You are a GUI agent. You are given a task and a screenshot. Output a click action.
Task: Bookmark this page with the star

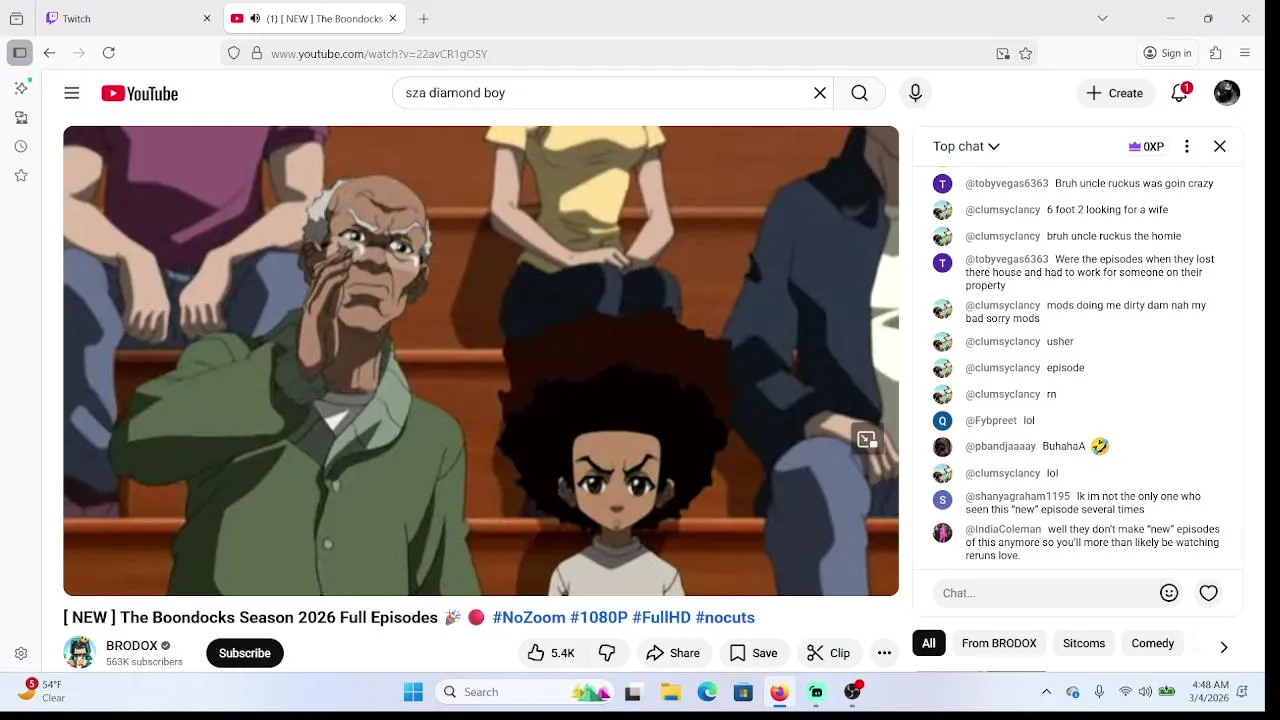tap(1026, 54)
